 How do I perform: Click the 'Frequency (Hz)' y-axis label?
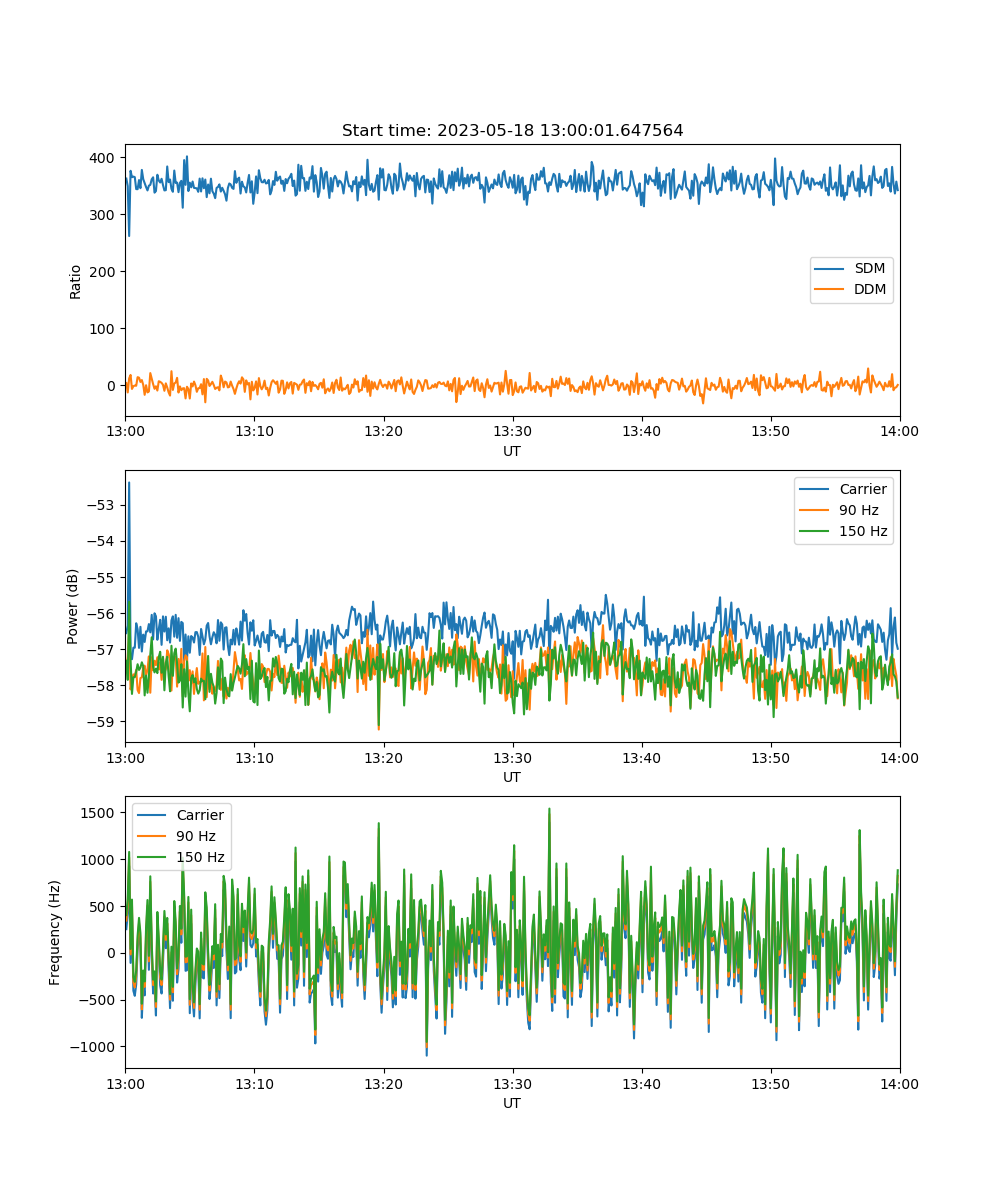tap(54, 932)
